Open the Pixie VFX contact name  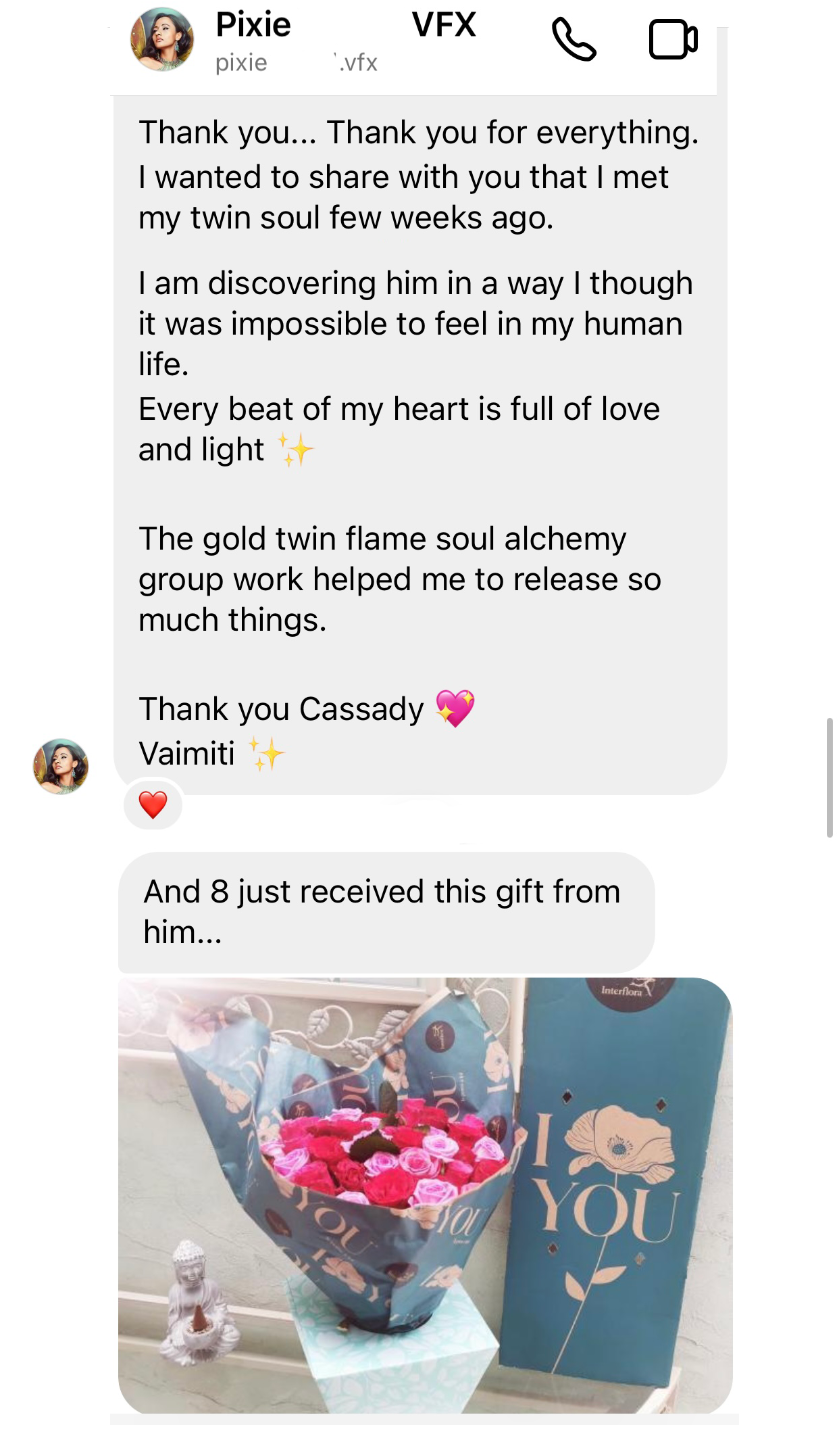tap(346, 24)
